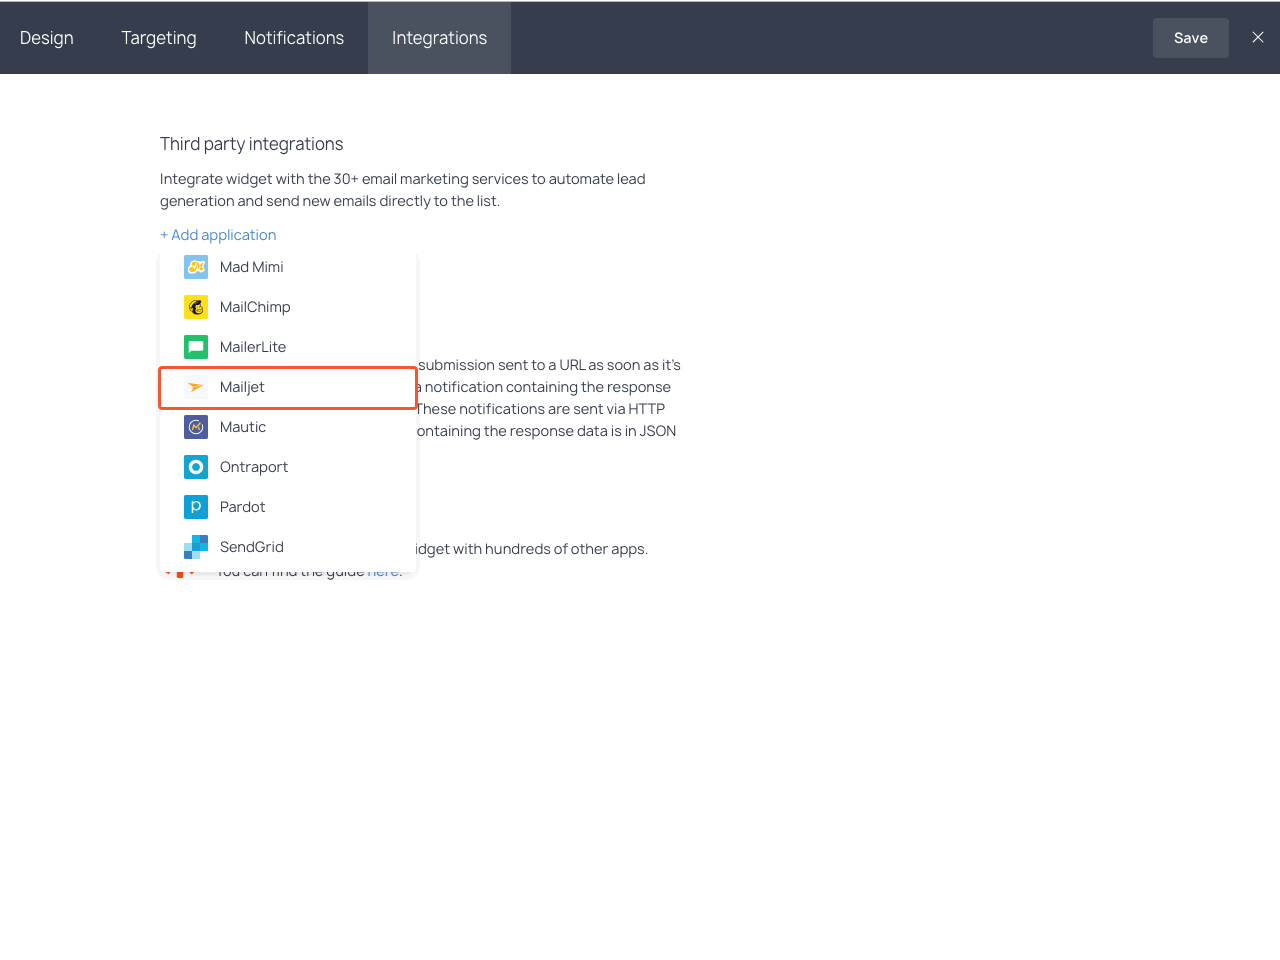Switch to the Targeting tab
This screenshot has height=960, width=1280.
pos(159,38)
